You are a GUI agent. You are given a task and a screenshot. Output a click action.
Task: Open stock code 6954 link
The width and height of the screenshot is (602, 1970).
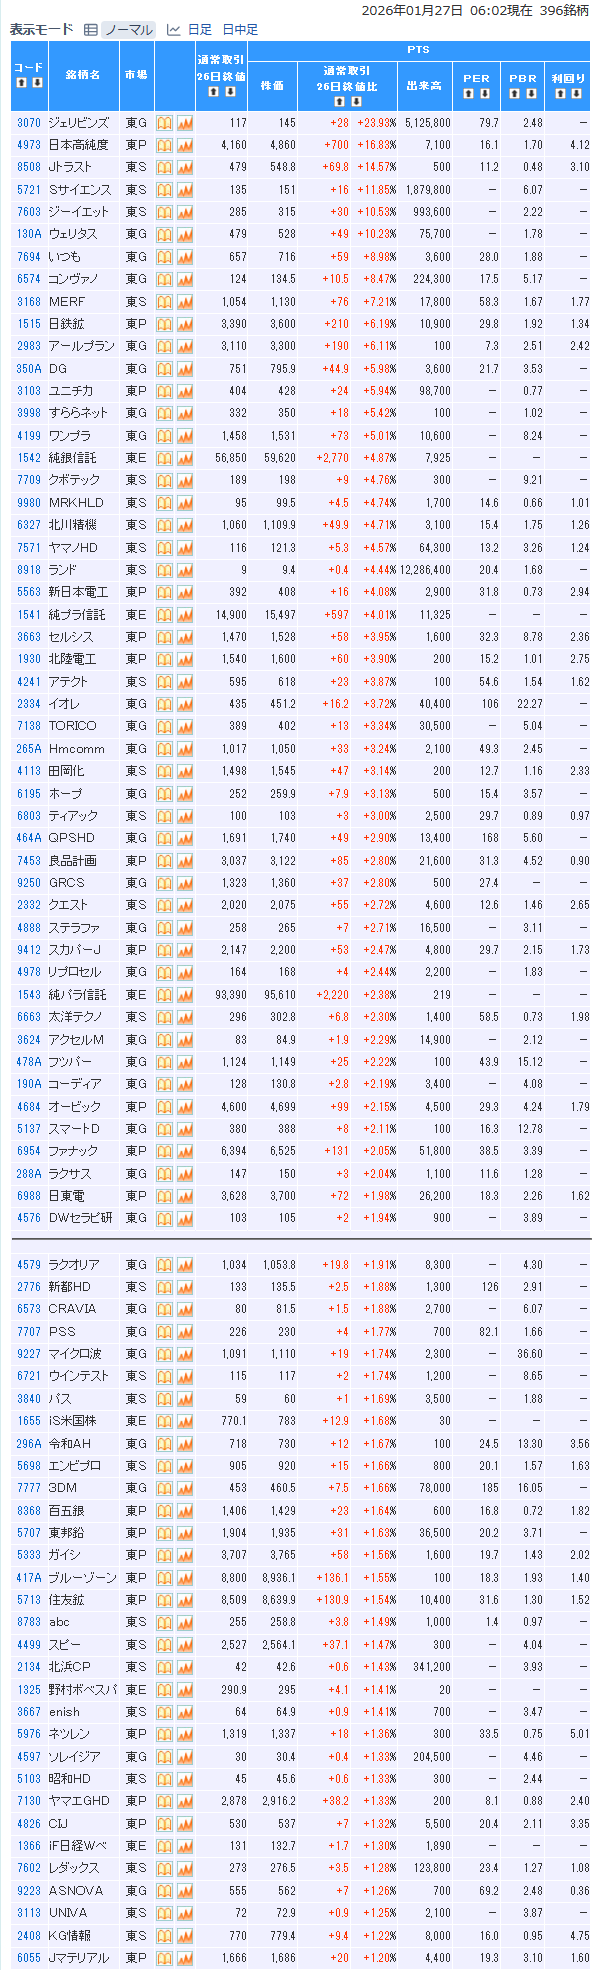pos(29,1152)
